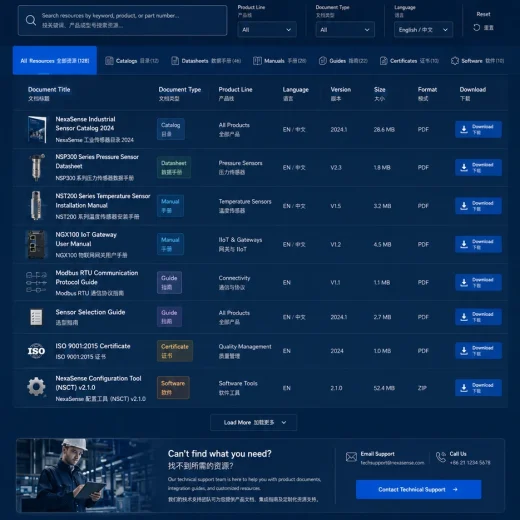520x520 pixels.
Task: Download the NGX100 IoT Gateway User Manual
Action: coord(478,244)
